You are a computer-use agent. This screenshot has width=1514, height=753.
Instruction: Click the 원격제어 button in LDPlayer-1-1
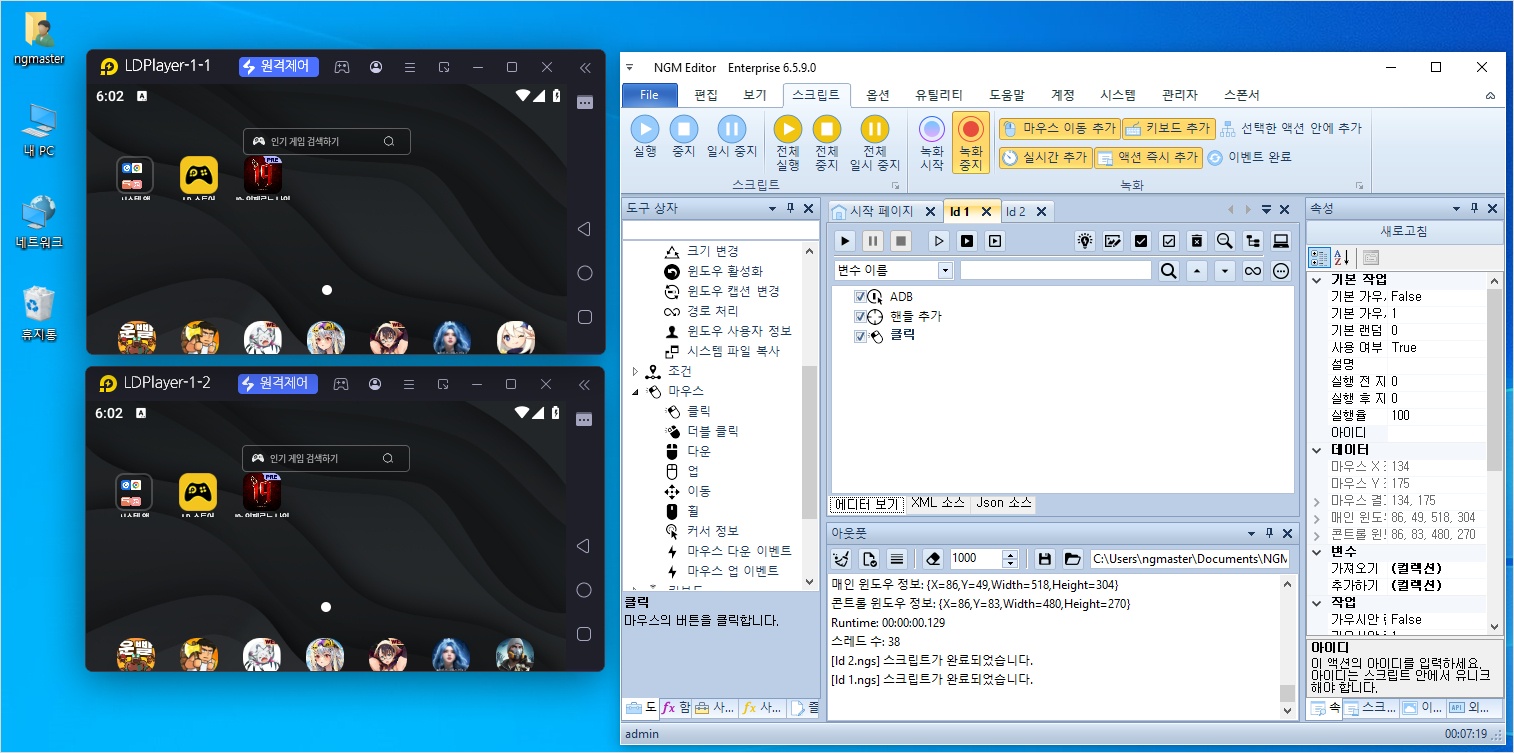pyautogui.click(x=279, y=67)
